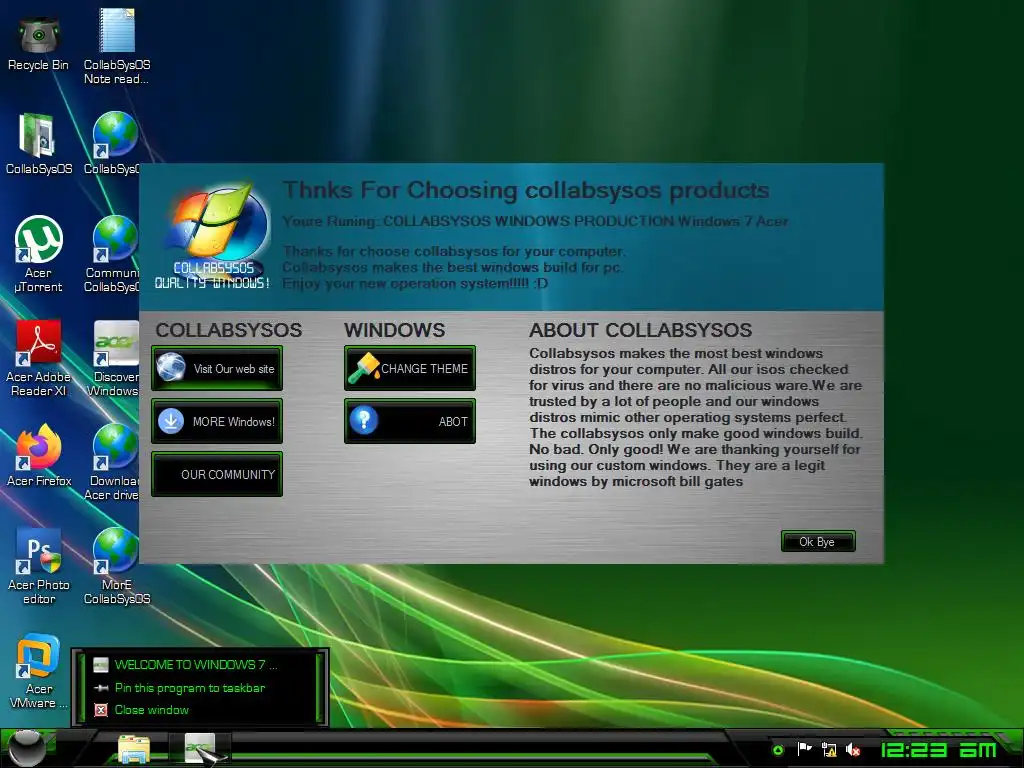Open Windows Explorer folder icon on the taskbar
The height and width of the screenshot is (768, 1024).
point(134,749)
